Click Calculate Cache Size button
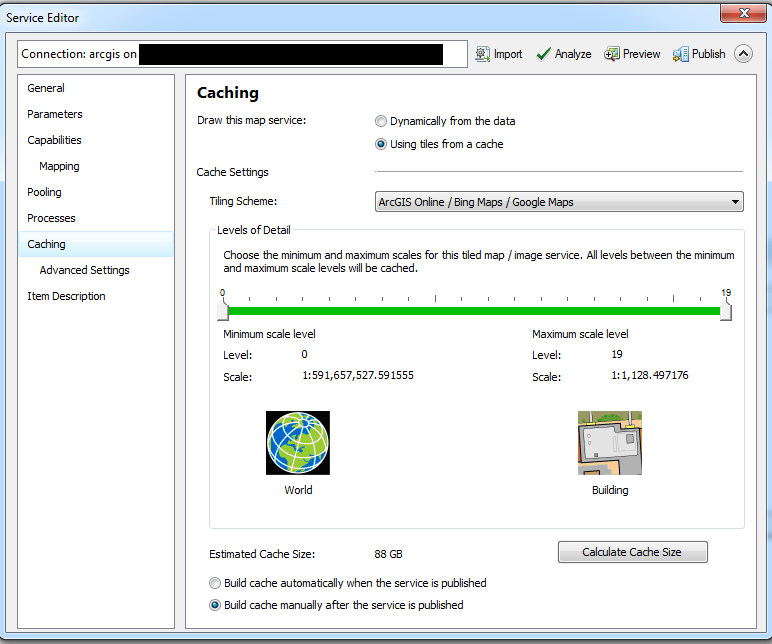This screenshot has height=644, width=772. point(632,552)
